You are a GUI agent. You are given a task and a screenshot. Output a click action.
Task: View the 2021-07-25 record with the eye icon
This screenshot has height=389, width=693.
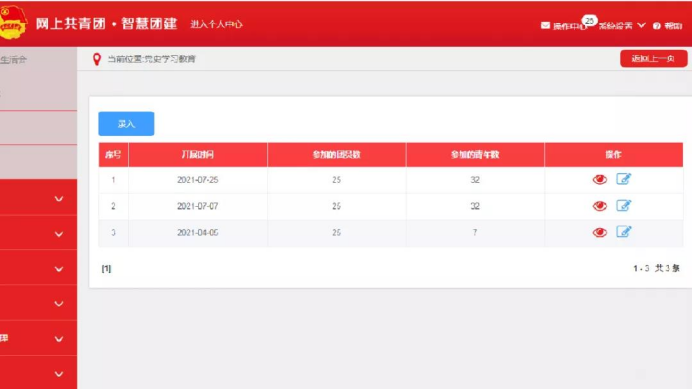coord(599,179)
